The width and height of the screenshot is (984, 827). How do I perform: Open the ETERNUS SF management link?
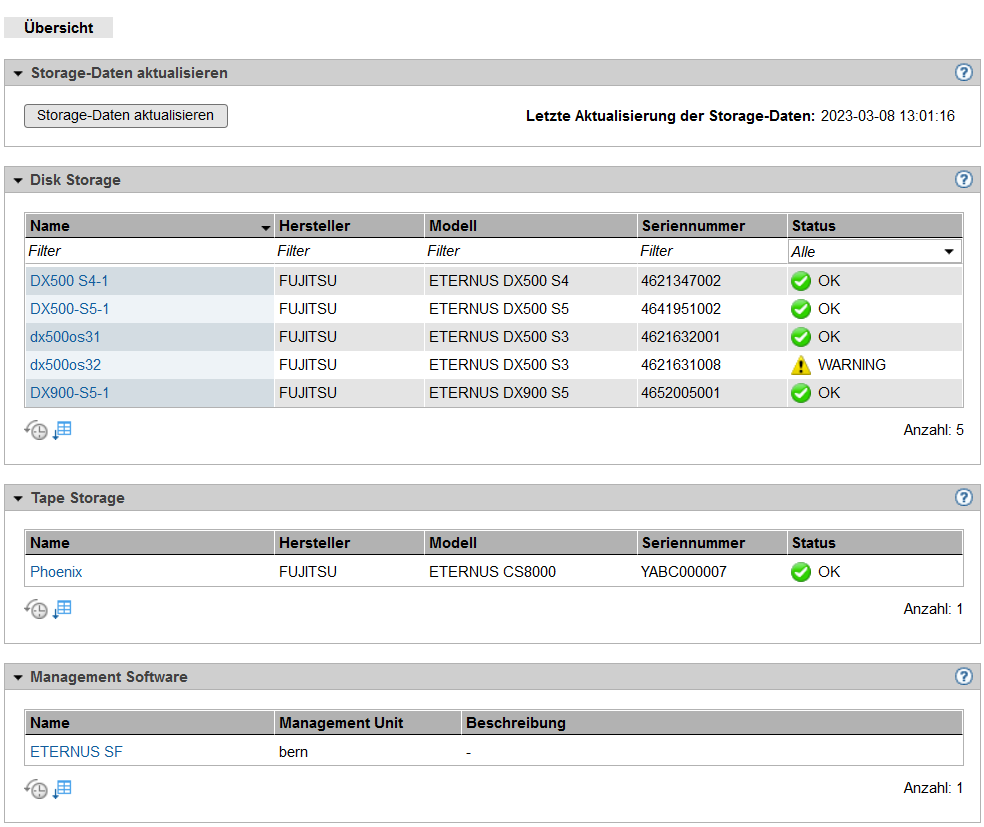pos(76,752)
